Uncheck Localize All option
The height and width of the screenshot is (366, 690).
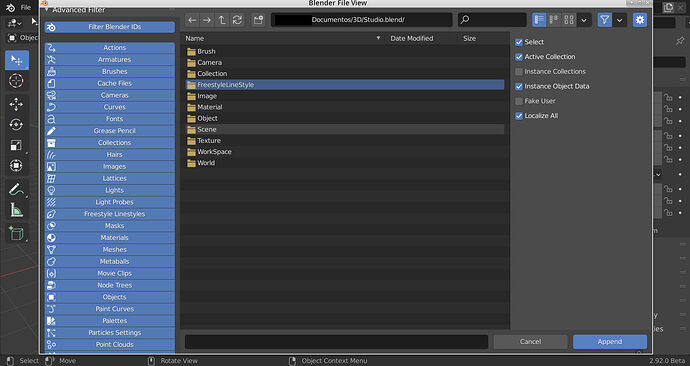[519, 116]
